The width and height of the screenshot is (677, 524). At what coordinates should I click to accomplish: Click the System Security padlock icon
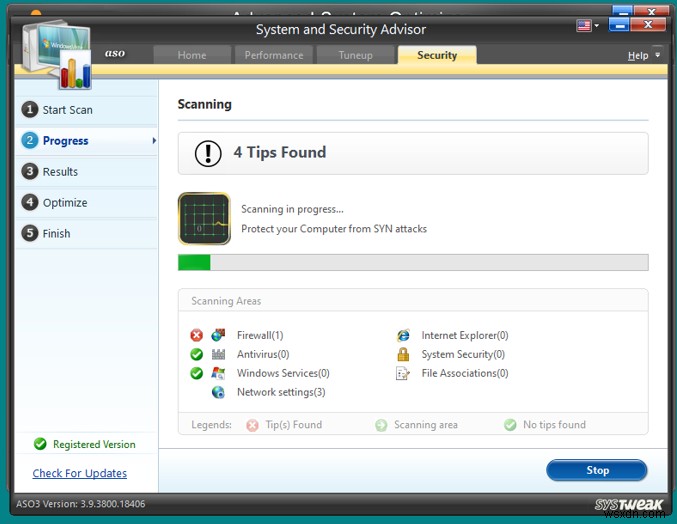403,354
